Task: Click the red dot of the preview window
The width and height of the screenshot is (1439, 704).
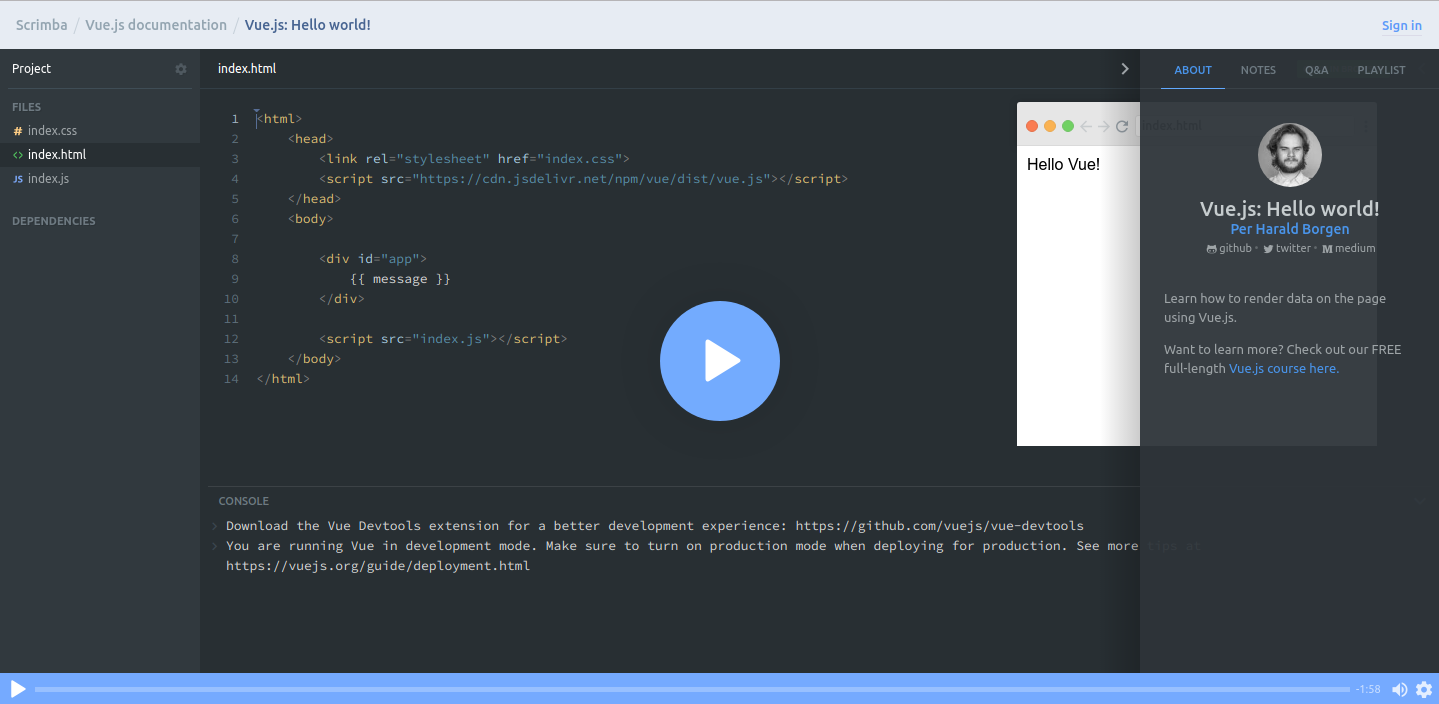Action: pyautogui.click(x=1032, y=126)
